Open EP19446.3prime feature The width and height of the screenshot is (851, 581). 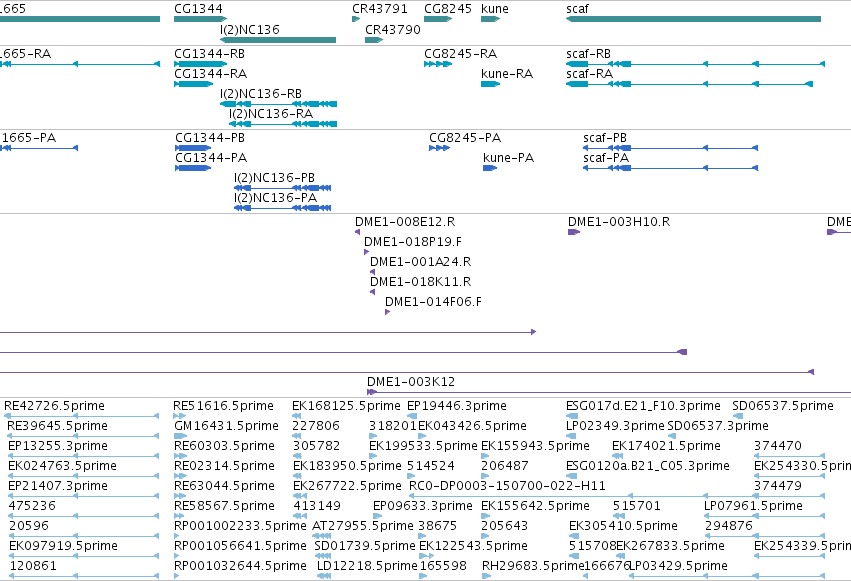(x=412, y=416)
